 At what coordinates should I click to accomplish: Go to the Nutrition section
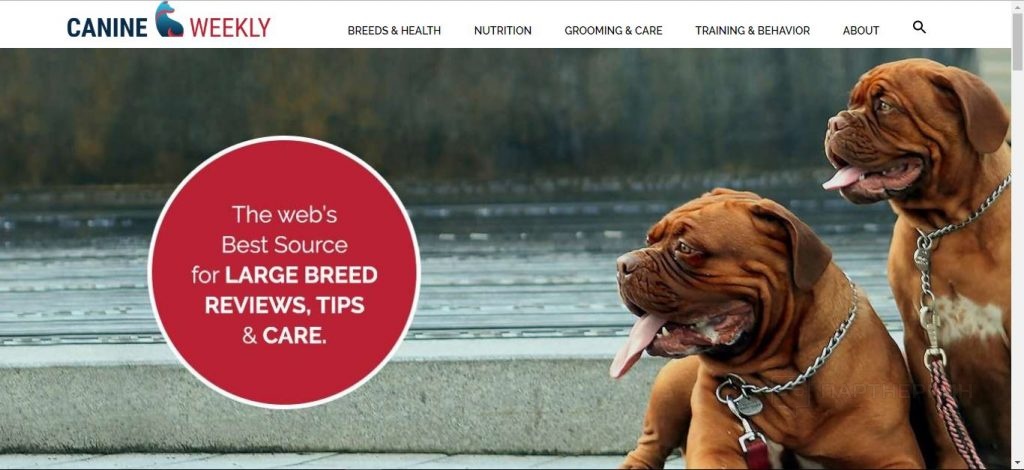click(502, 30)
